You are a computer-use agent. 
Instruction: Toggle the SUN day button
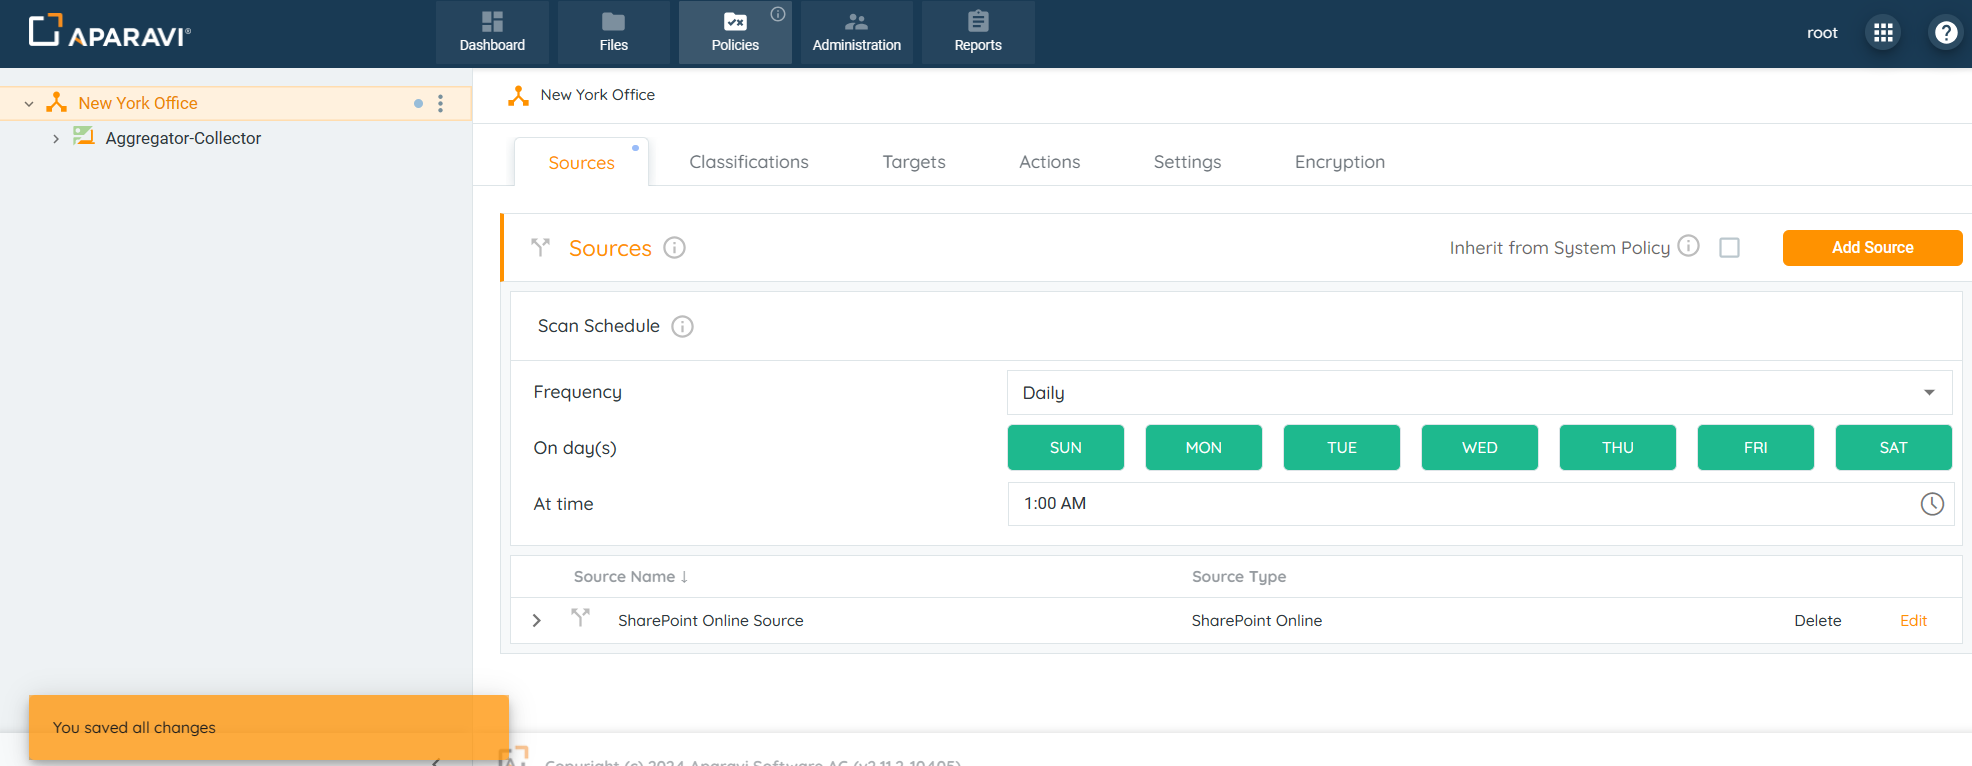1065,448
